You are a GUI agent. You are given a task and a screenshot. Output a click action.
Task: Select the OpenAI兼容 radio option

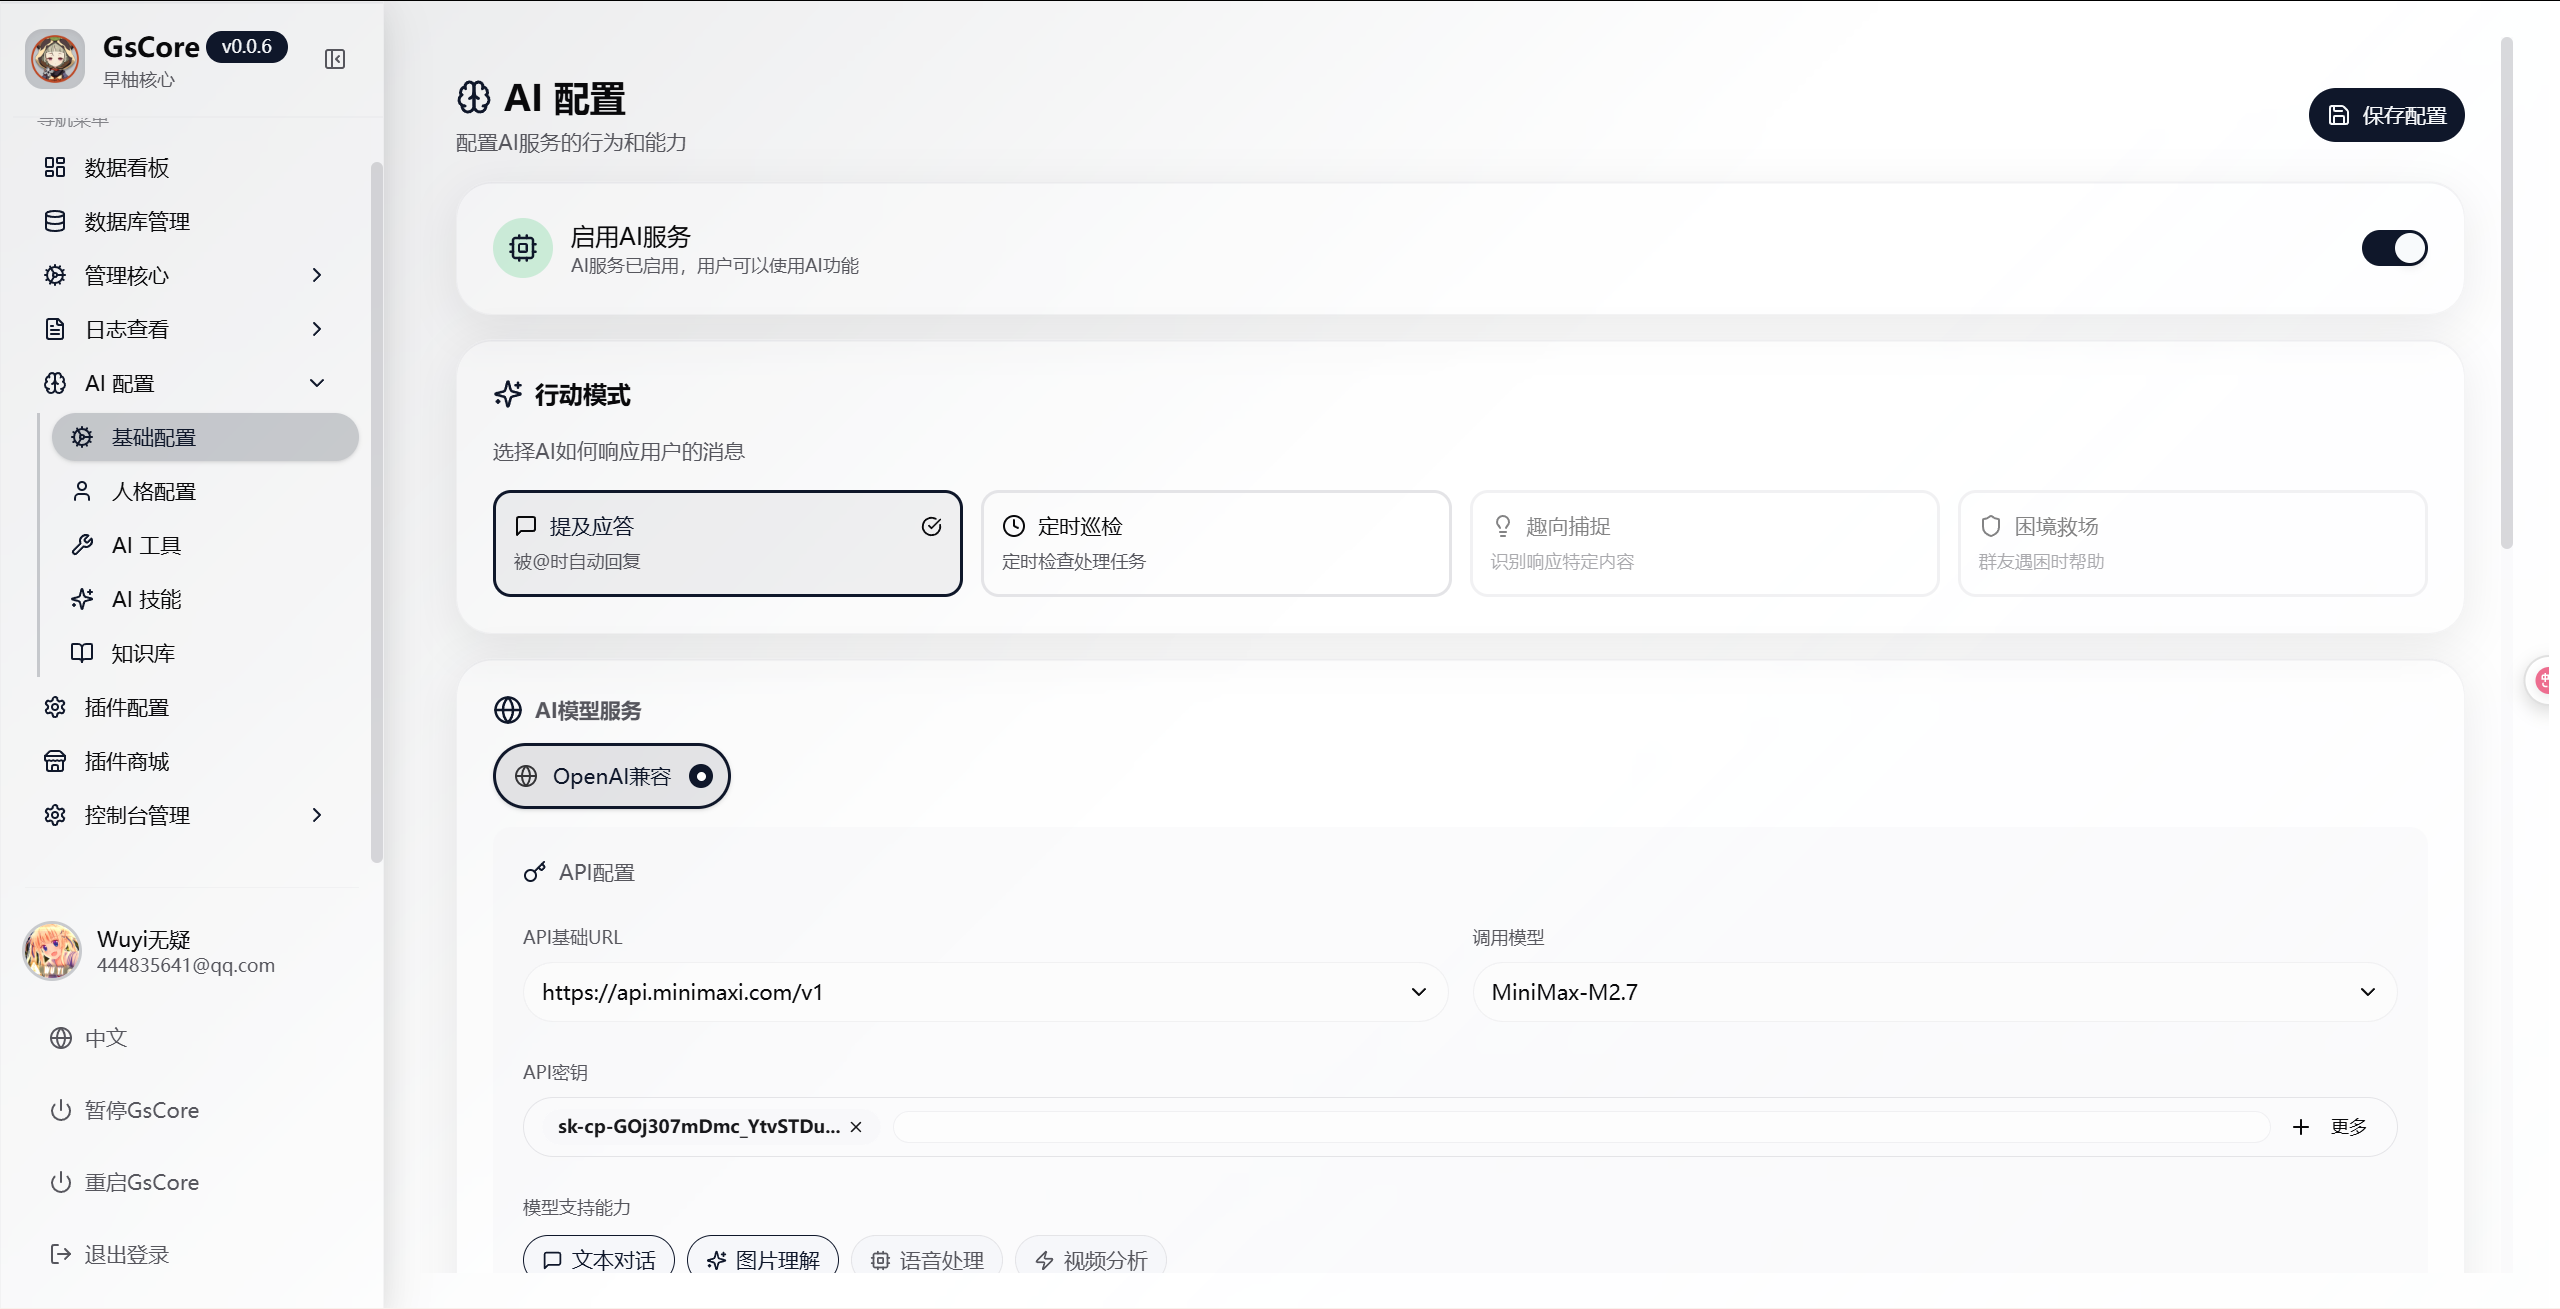click(x=701, y=776)
